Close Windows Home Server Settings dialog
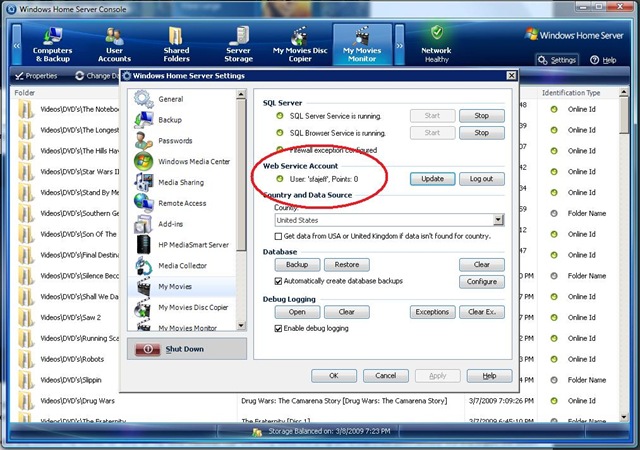640x450 pixels. pos(511,76)
